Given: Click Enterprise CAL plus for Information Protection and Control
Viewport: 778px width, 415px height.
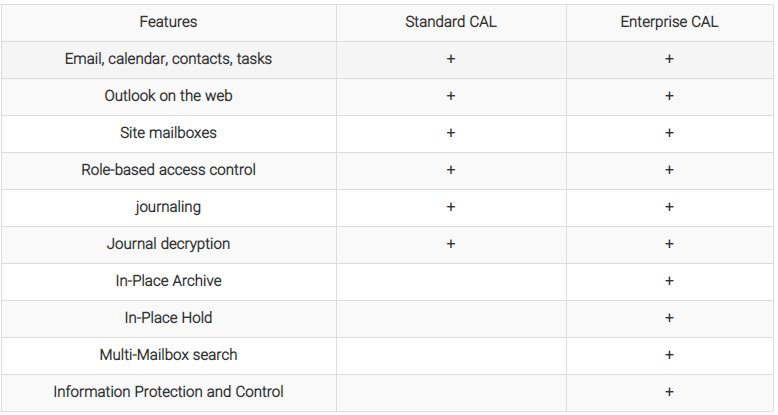Looking at the screenshot, I should 669,392.
